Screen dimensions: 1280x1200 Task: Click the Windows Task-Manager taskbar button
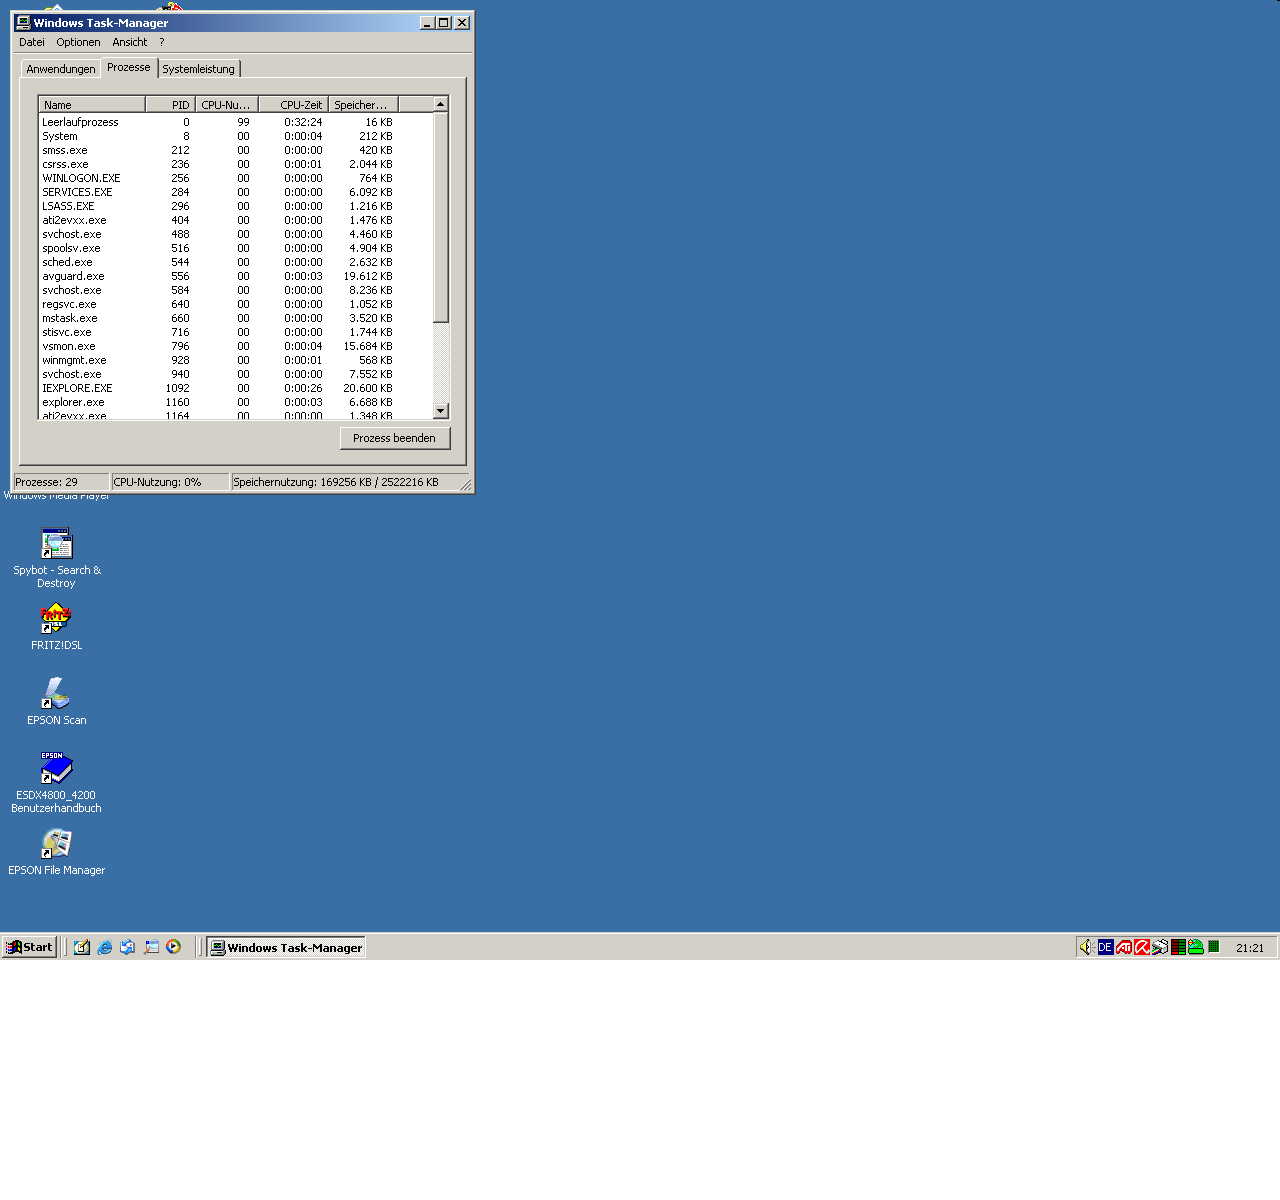click(286, 947)
